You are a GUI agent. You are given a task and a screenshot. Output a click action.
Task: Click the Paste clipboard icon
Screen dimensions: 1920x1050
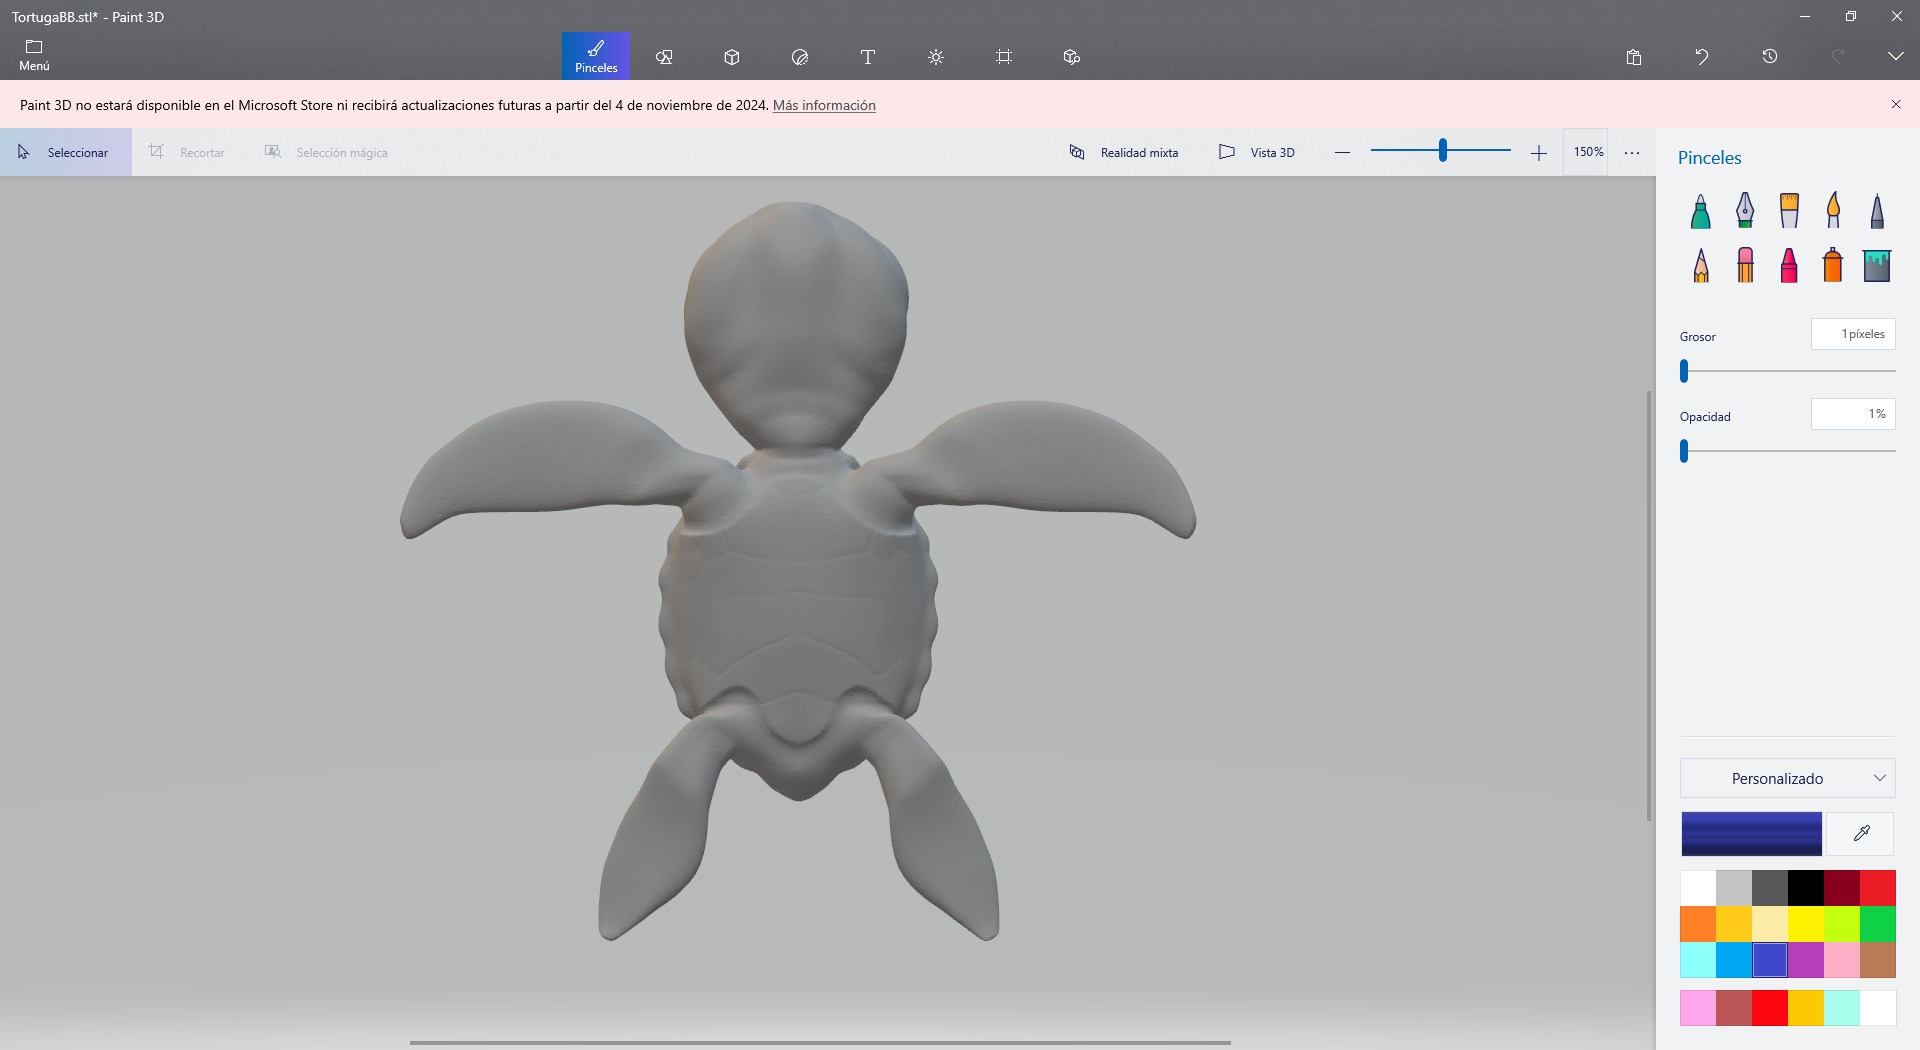click(x=1634, y=57)
